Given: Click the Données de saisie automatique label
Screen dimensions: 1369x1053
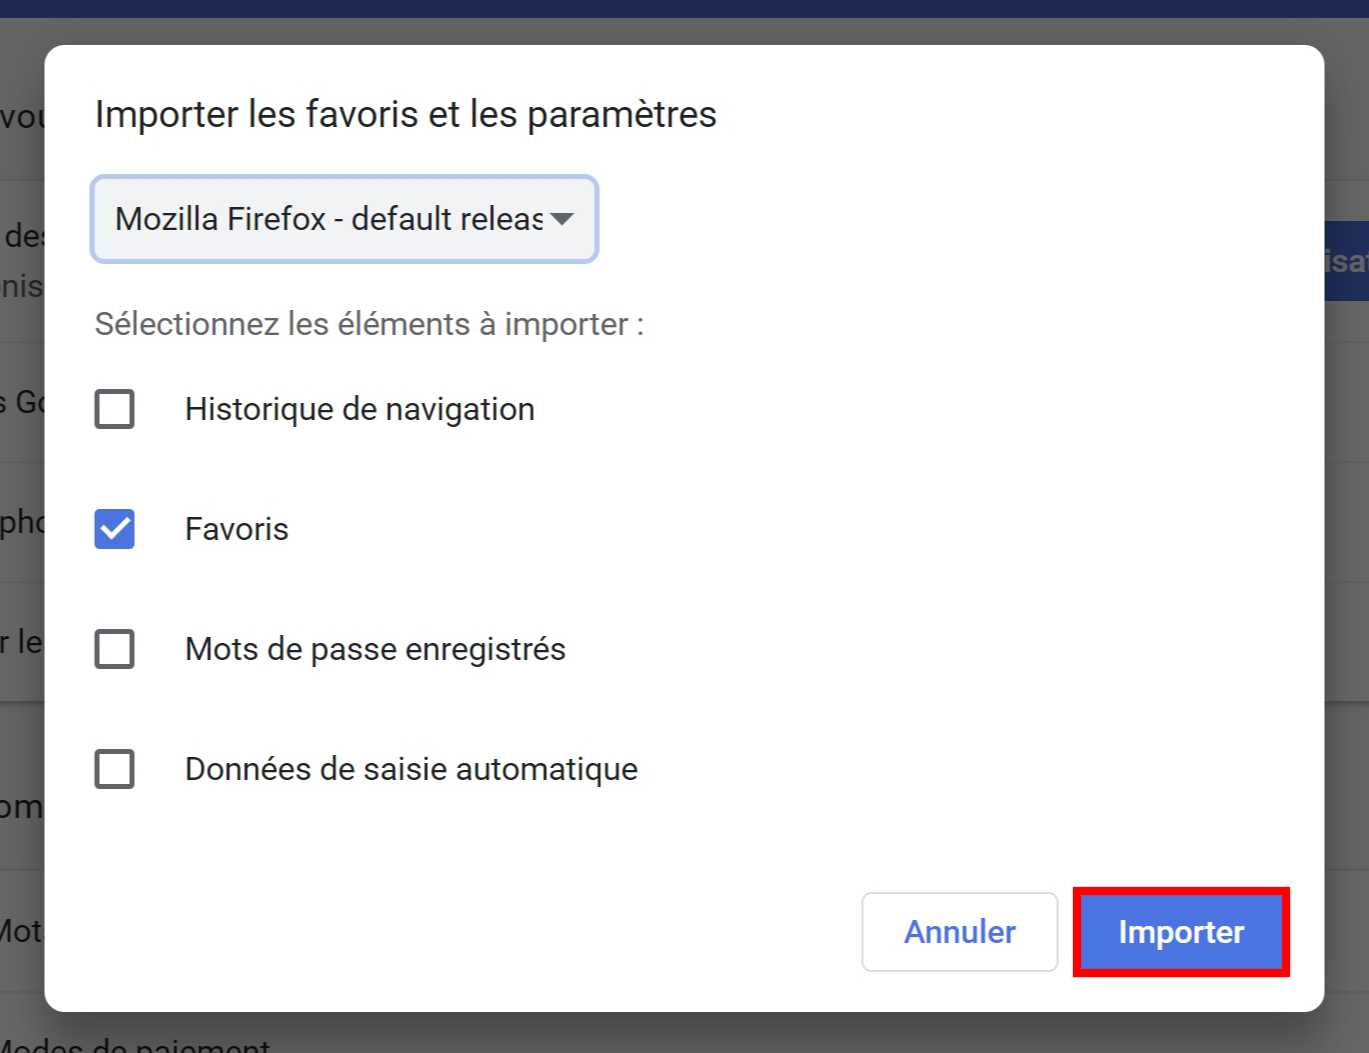Looking at the screenshot, I should 411,769.
